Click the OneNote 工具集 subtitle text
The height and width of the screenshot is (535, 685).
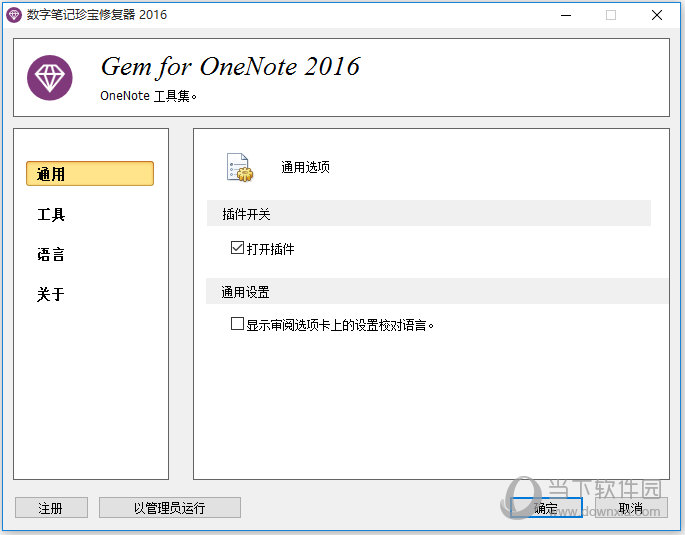(149, 96)
